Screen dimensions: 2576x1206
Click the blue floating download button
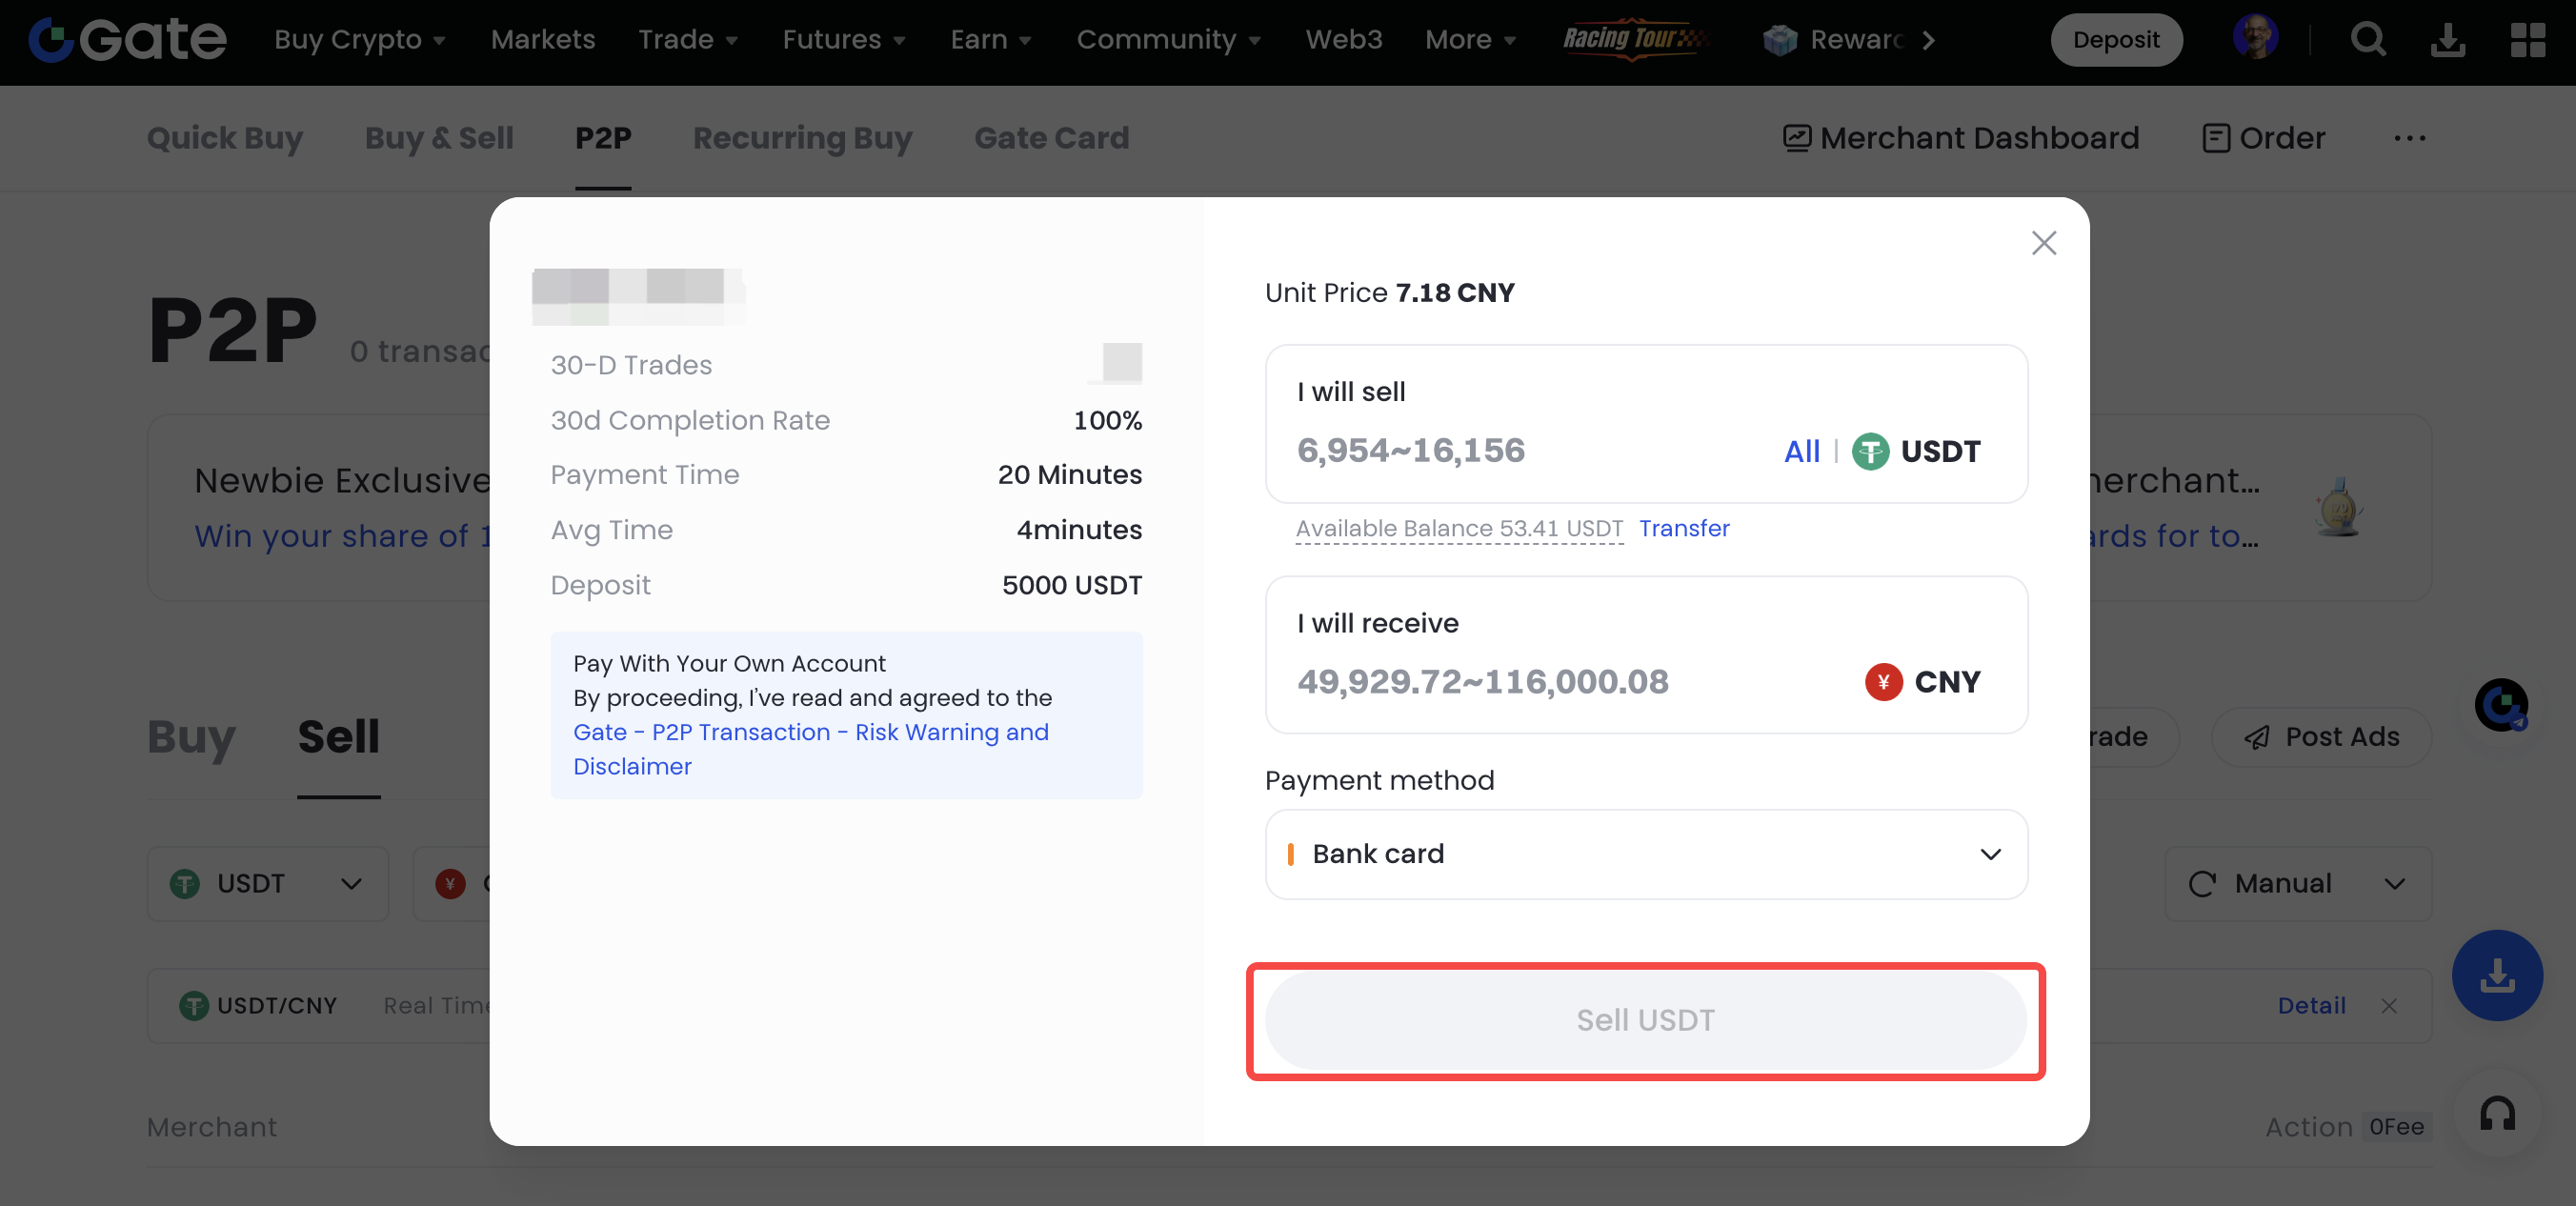pyautogui.click(x=2497, y=975)
